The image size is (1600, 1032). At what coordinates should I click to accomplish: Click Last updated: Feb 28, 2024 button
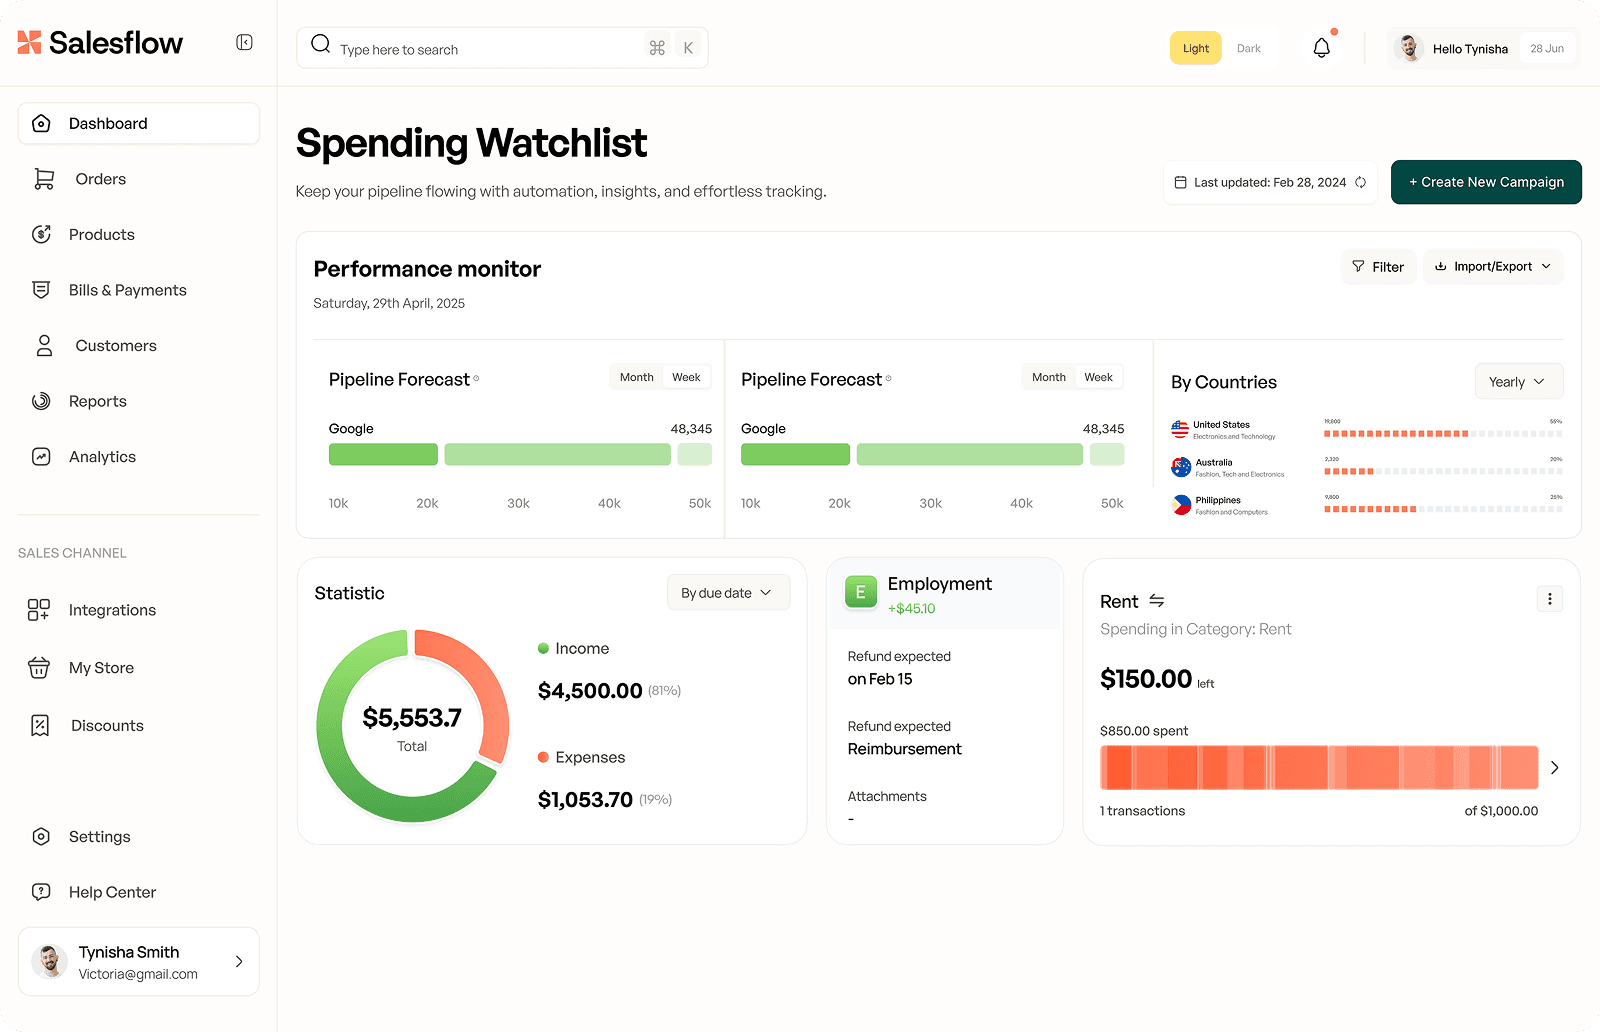pos(1270,182)
